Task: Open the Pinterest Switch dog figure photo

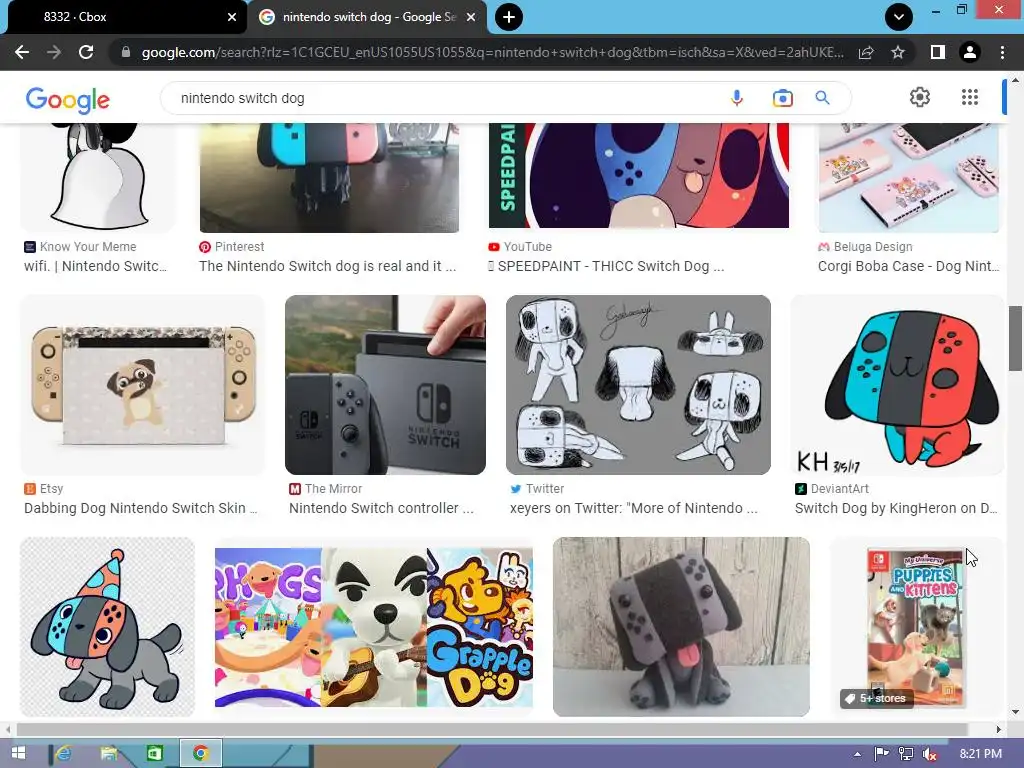Action: coord(329,178)
